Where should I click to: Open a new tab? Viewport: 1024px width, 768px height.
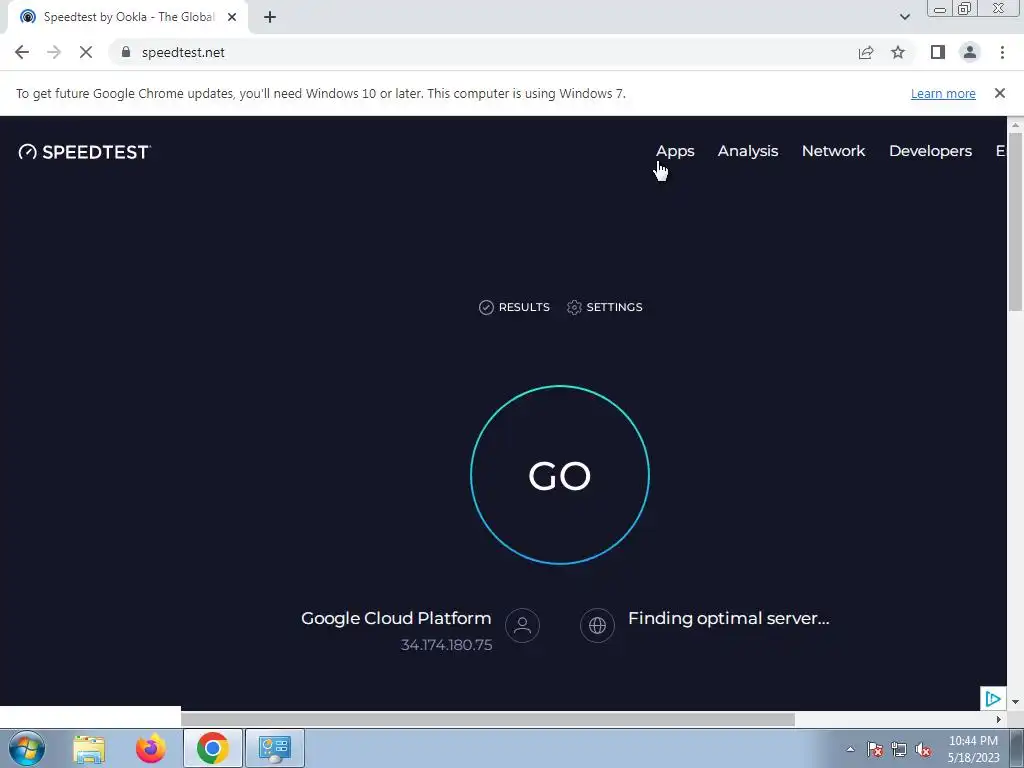(270, 17)
